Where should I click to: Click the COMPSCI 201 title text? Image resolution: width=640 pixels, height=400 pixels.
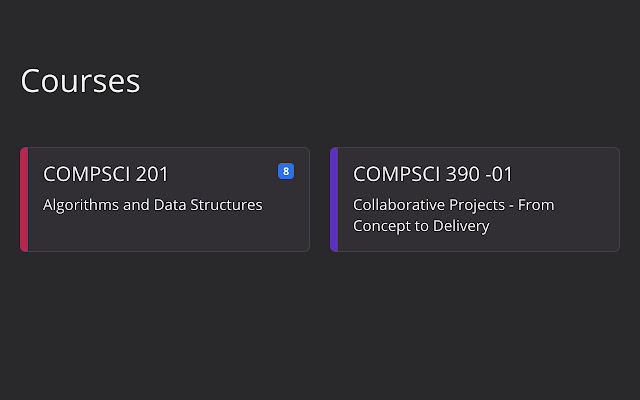click(106, 174)
